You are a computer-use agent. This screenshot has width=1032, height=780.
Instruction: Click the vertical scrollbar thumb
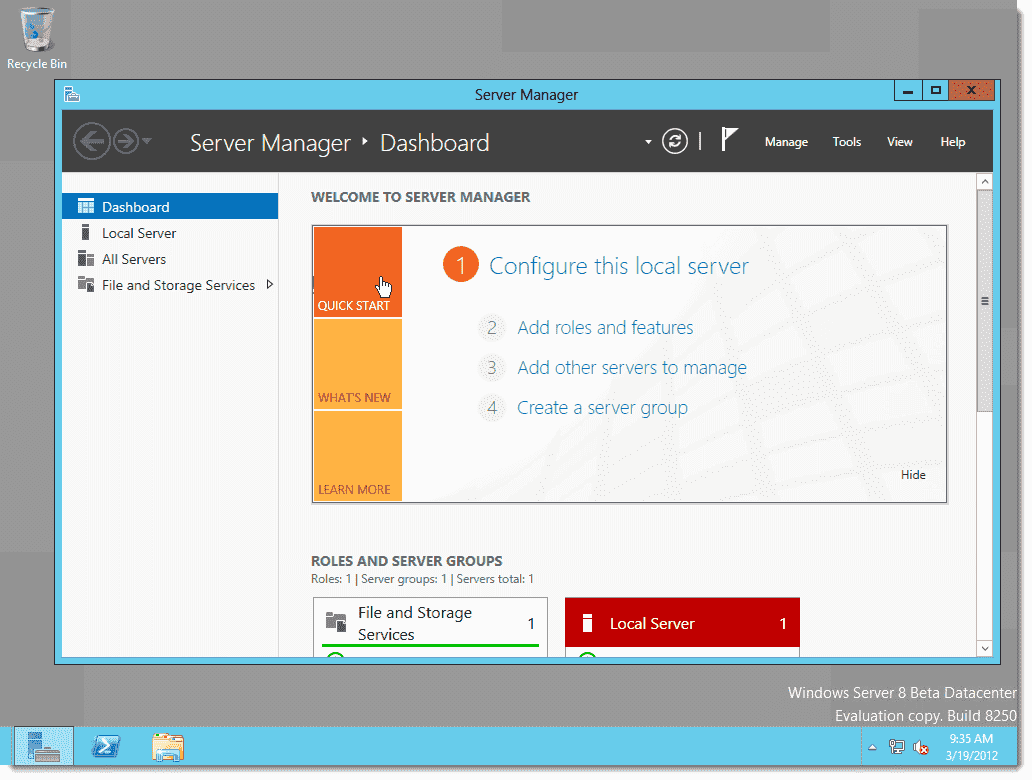pyautogui.click(x=985, y=301)
